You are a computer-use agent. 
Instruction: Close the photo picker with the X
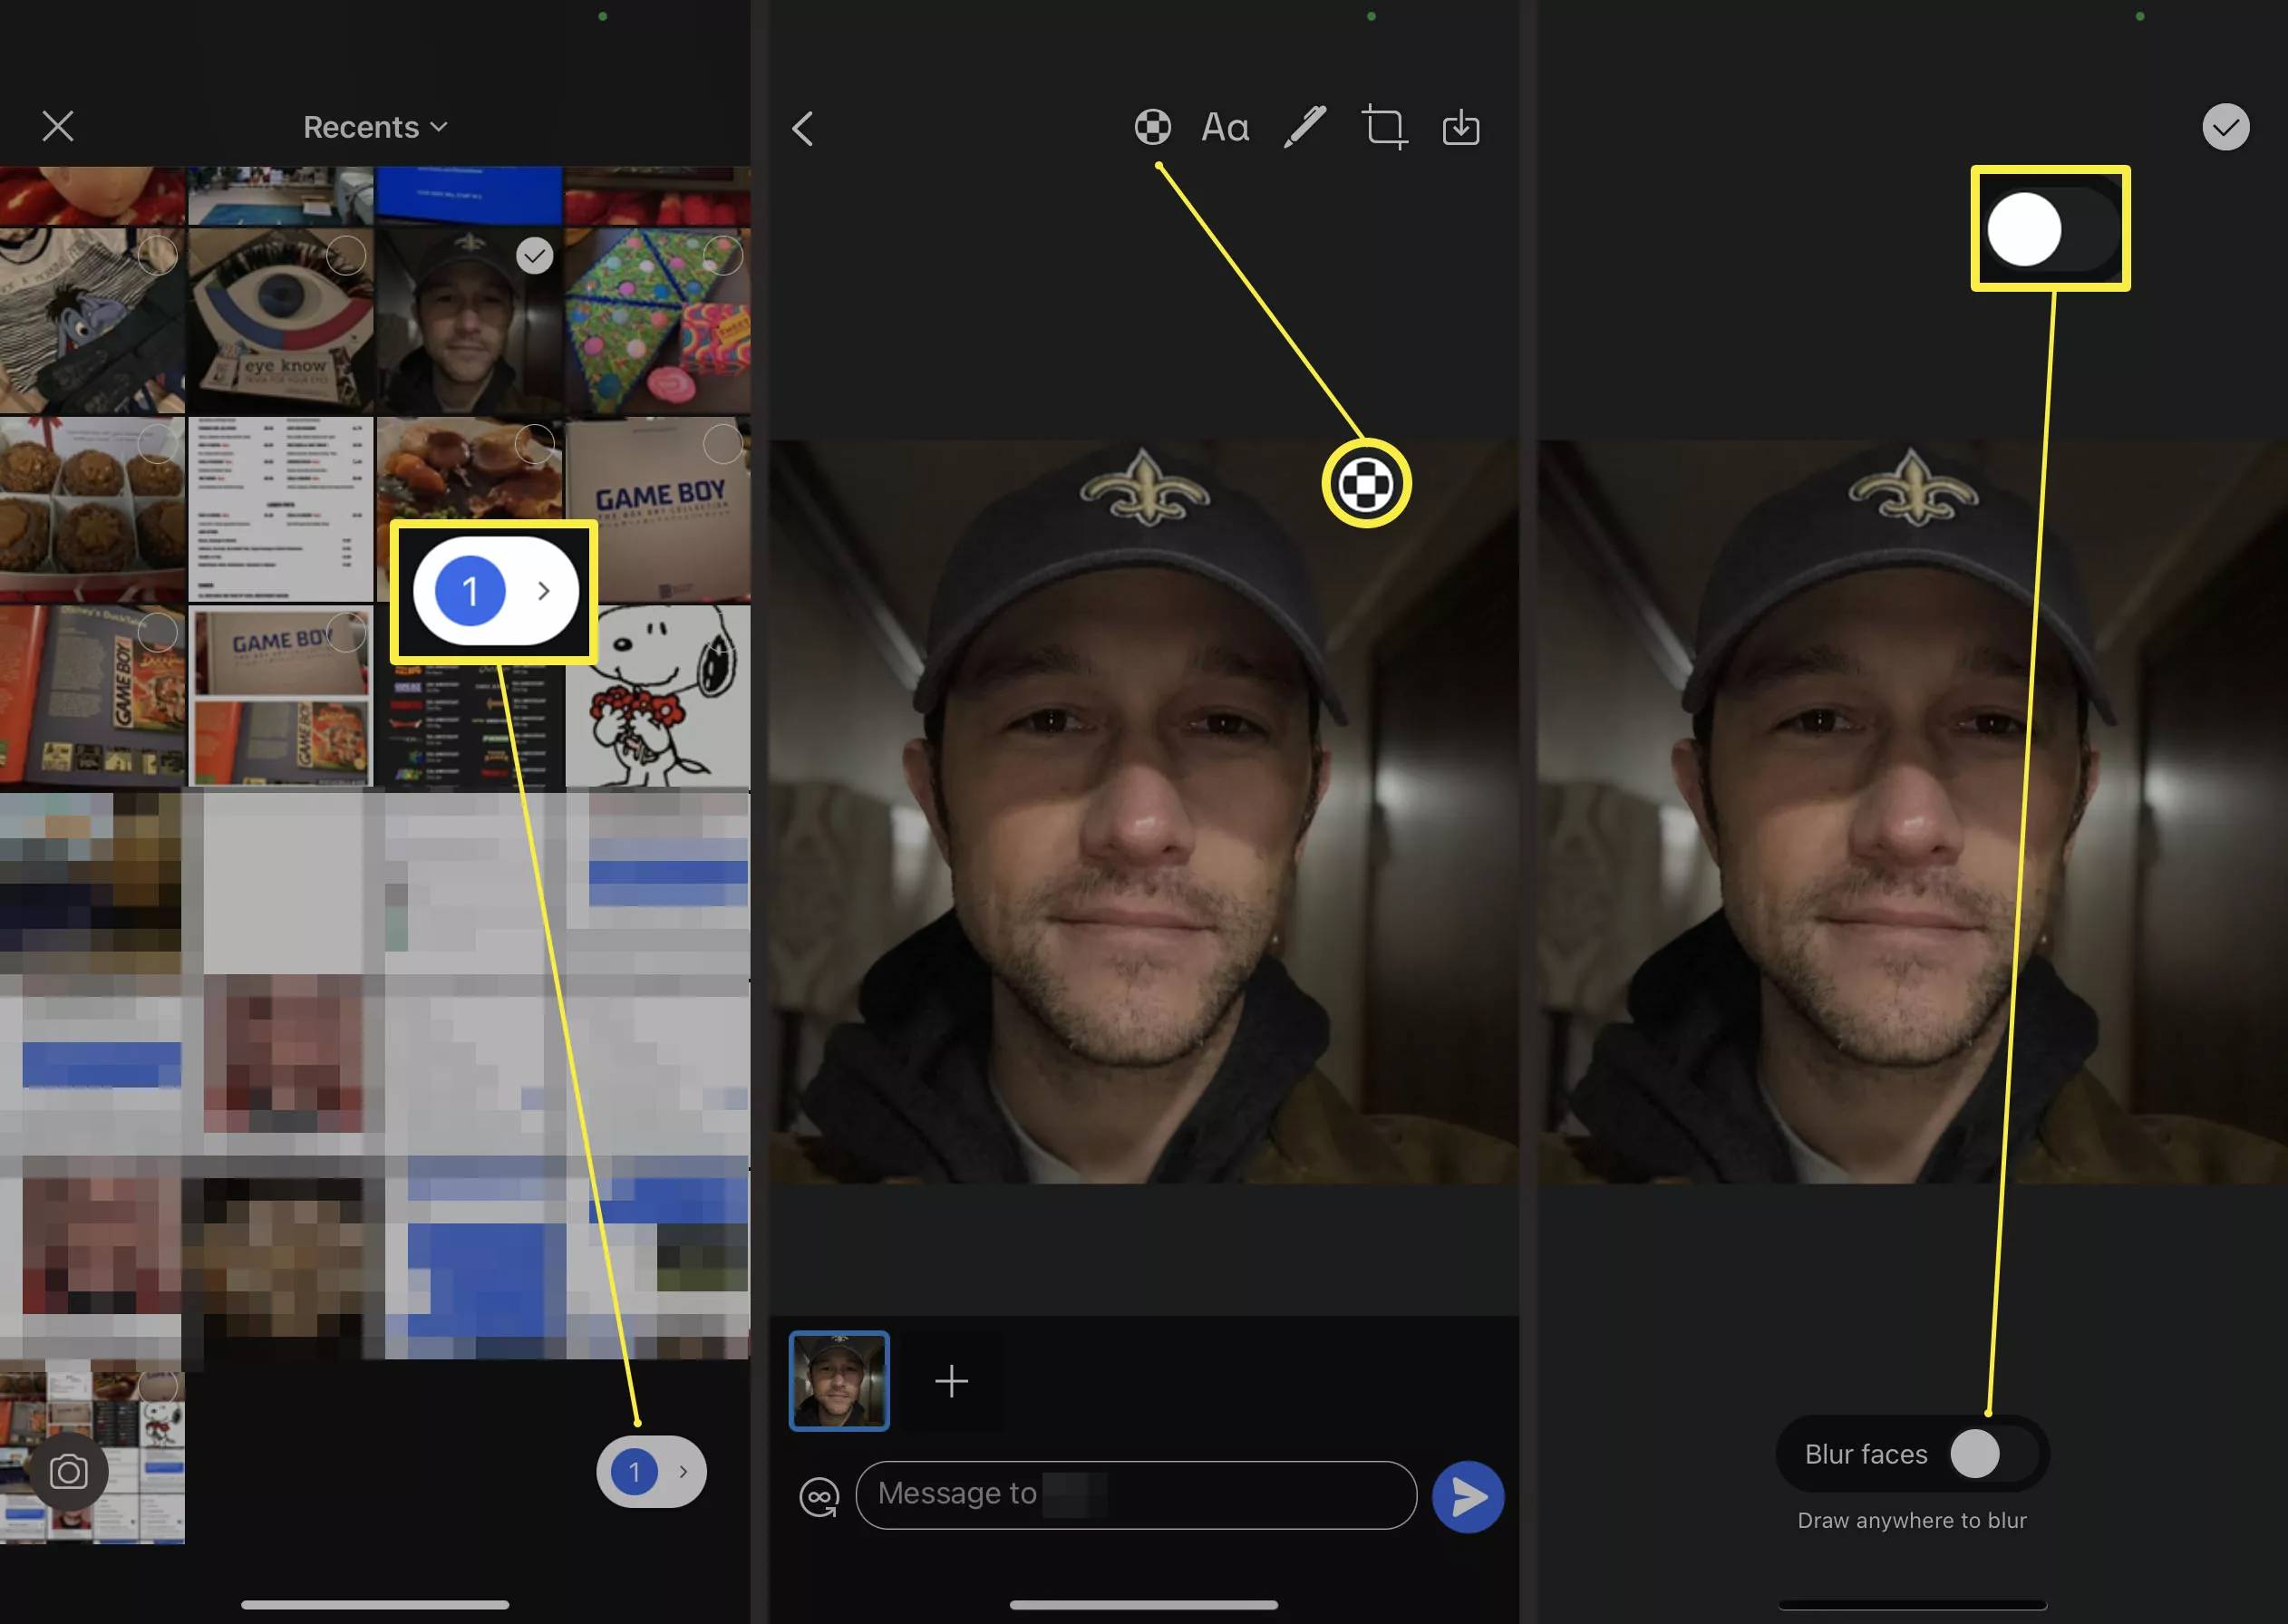point(58,126)
